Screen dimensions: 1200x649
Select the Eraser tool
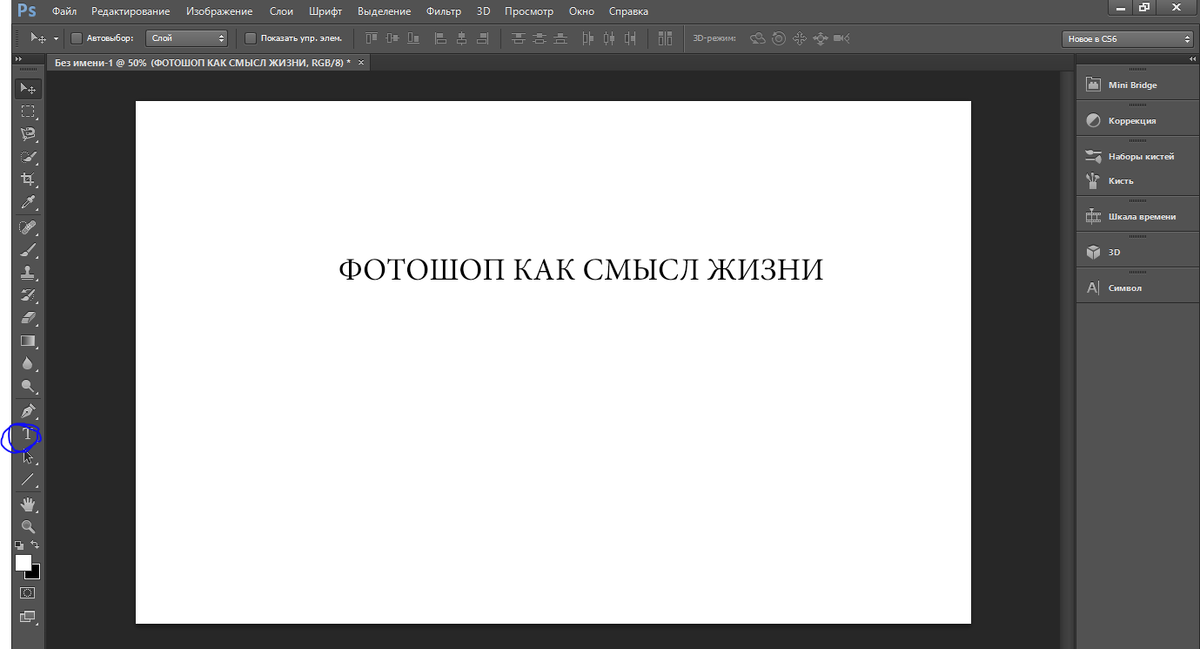pos(28,318)
